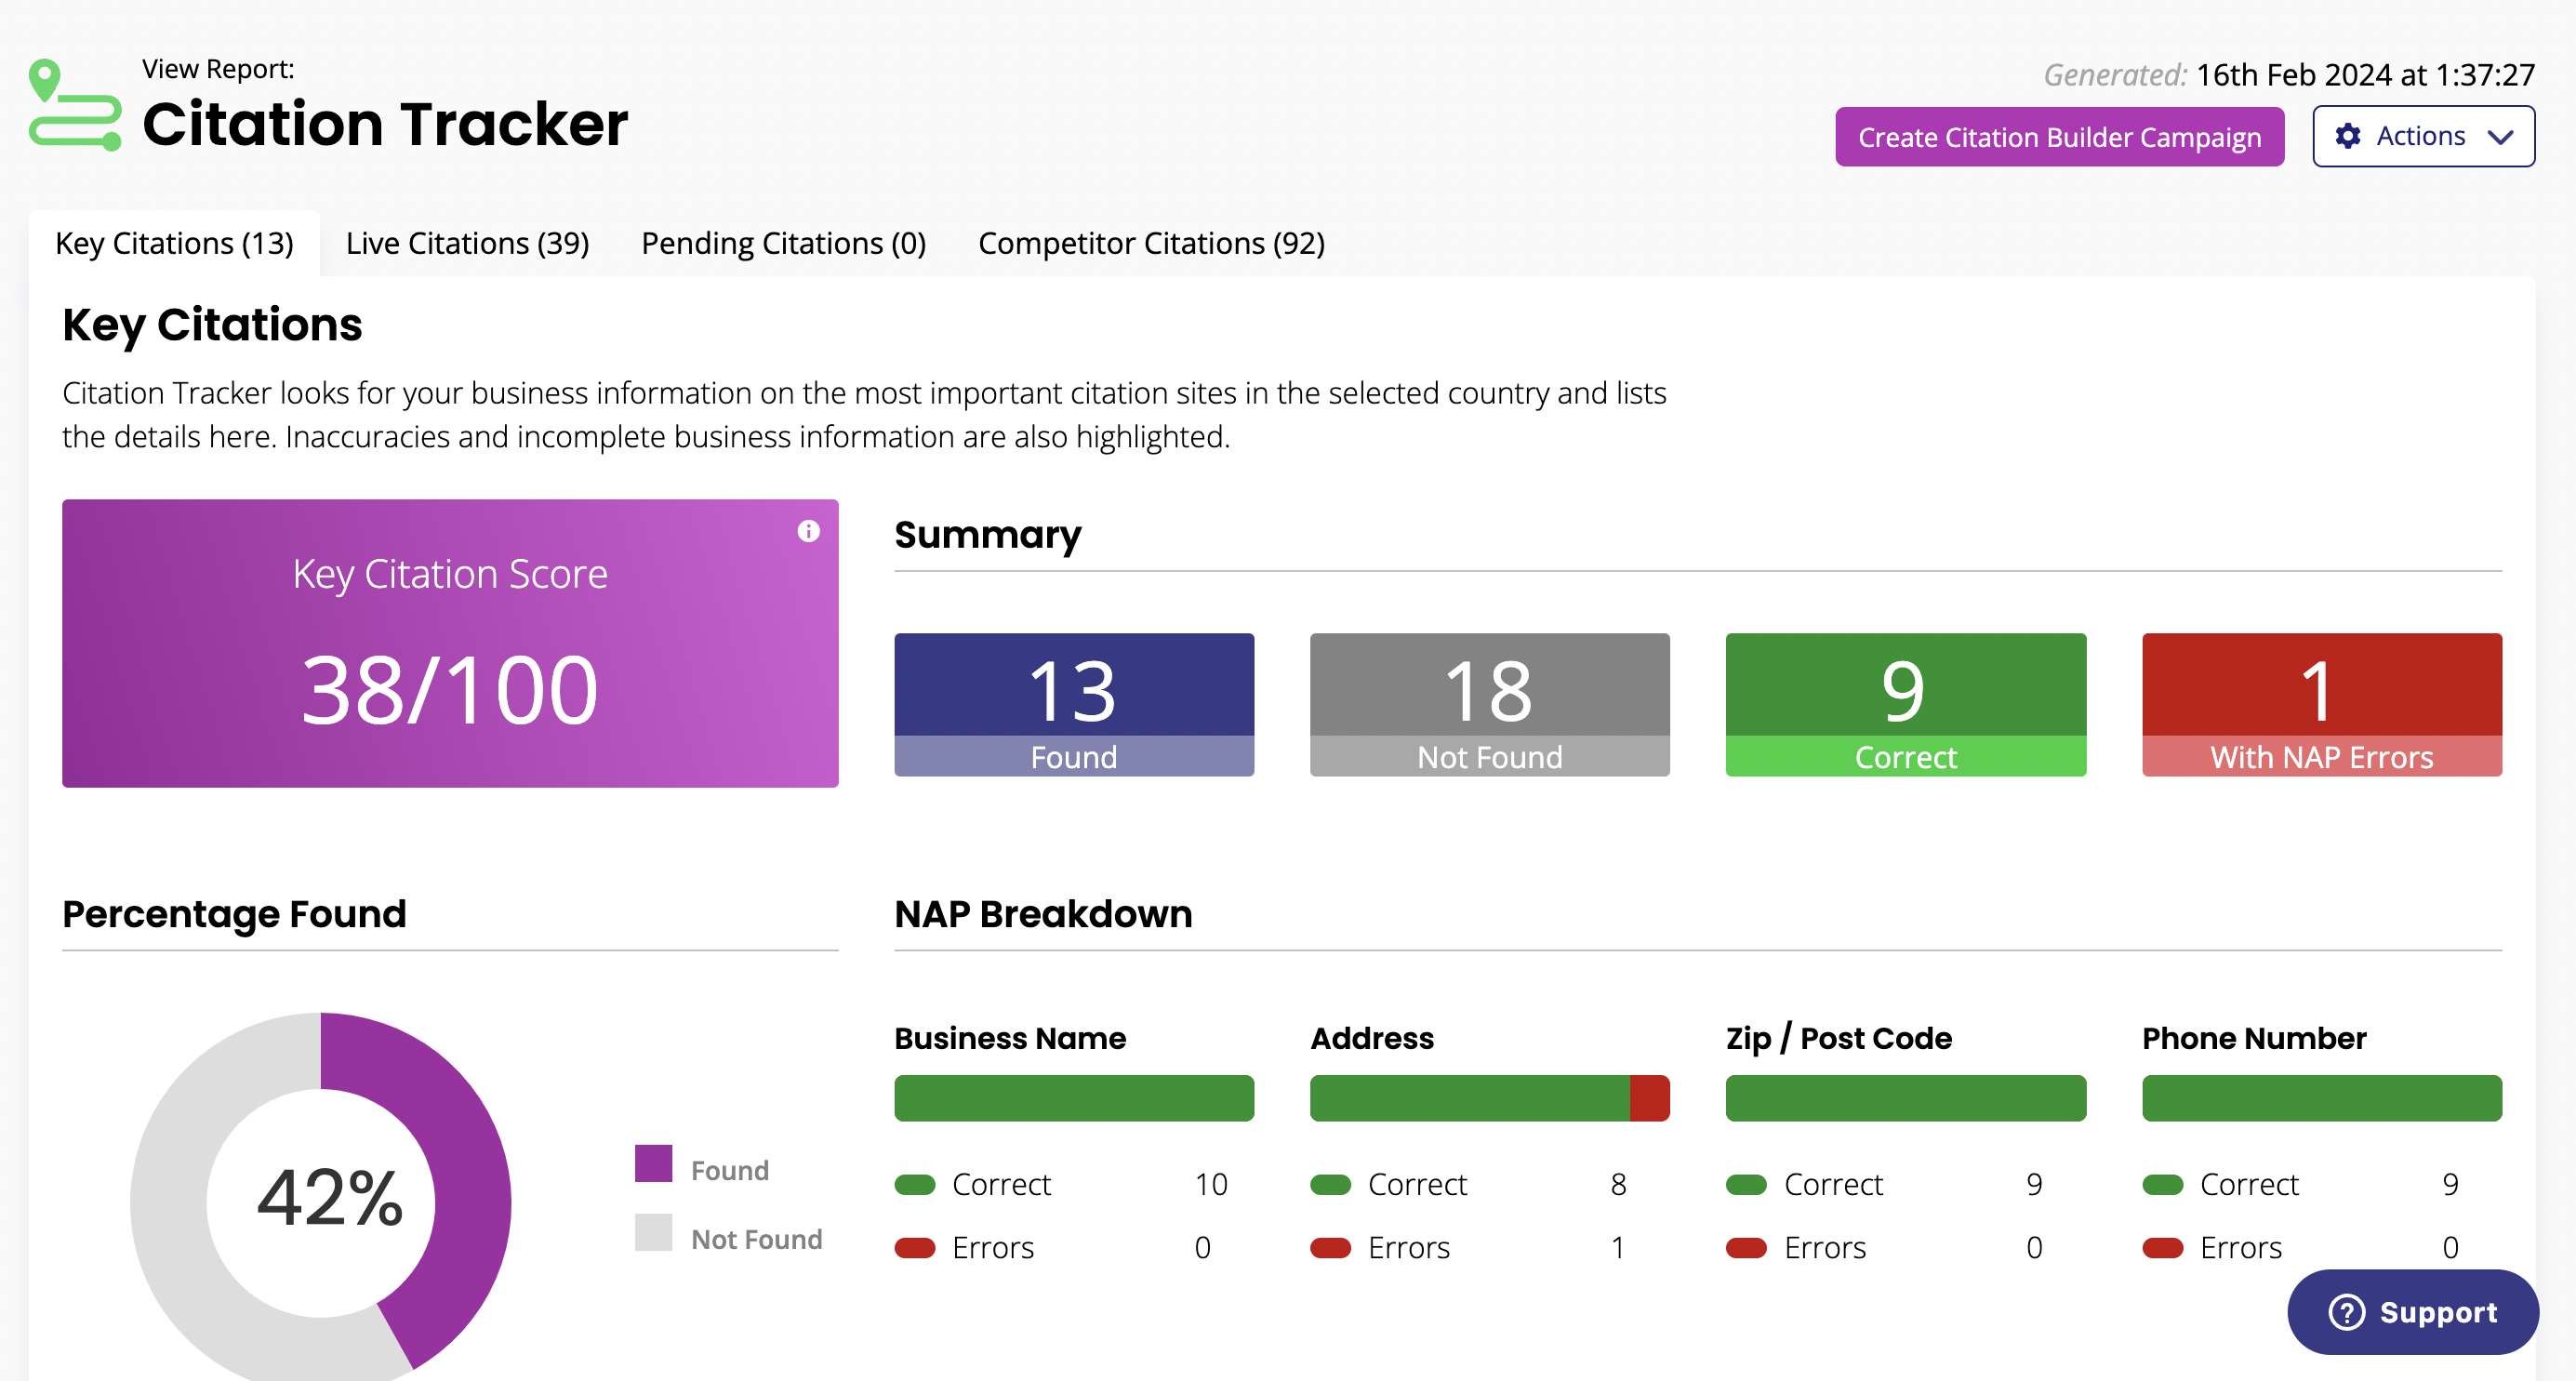Click the info icon on Key Citation Score

(808, 531)
